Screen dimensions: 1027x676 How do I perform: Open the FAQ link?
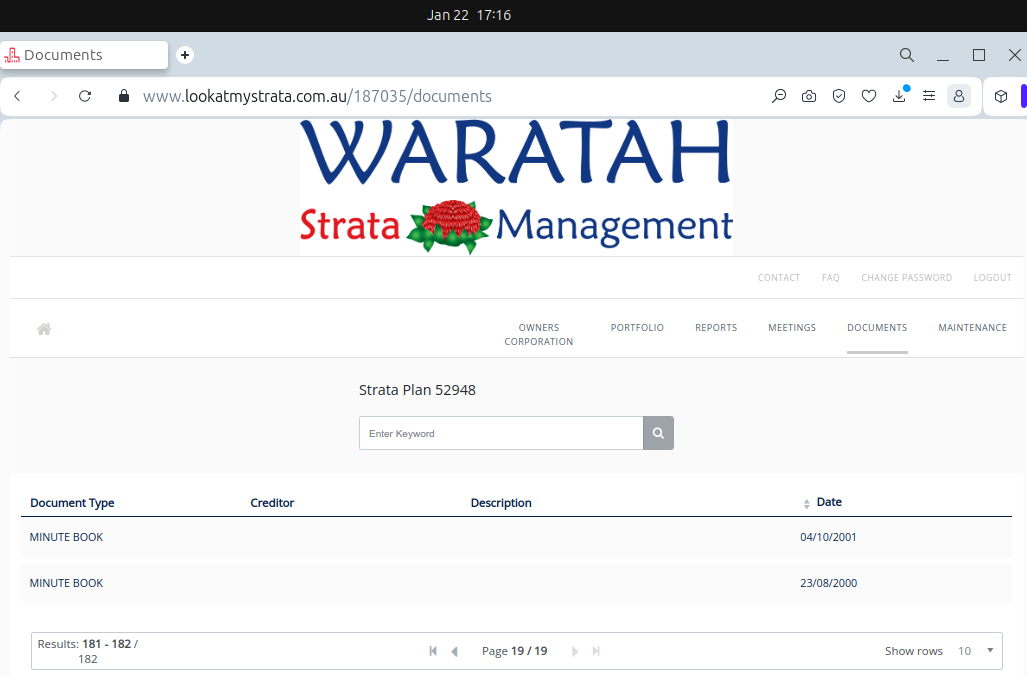coord(831,278)
